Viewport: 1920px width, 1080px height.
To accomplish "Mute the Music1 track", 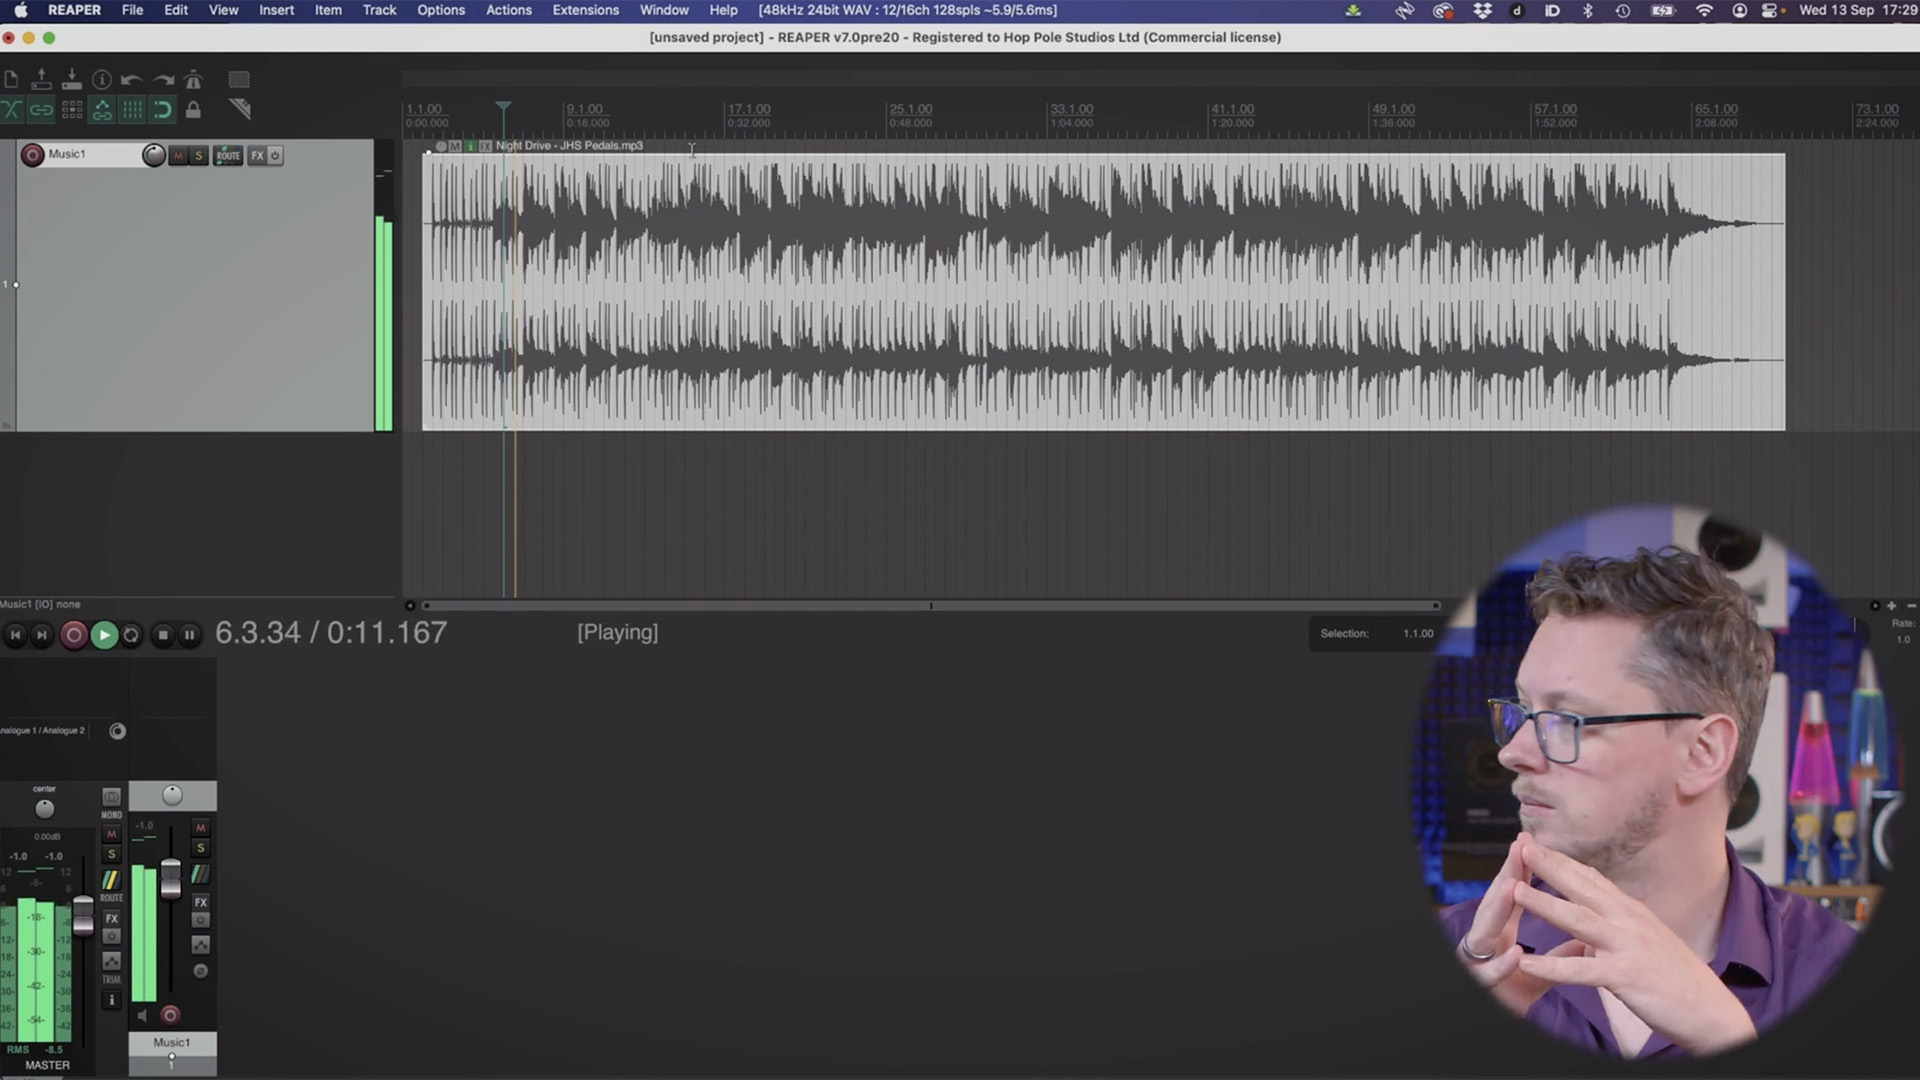I will 177,155.
